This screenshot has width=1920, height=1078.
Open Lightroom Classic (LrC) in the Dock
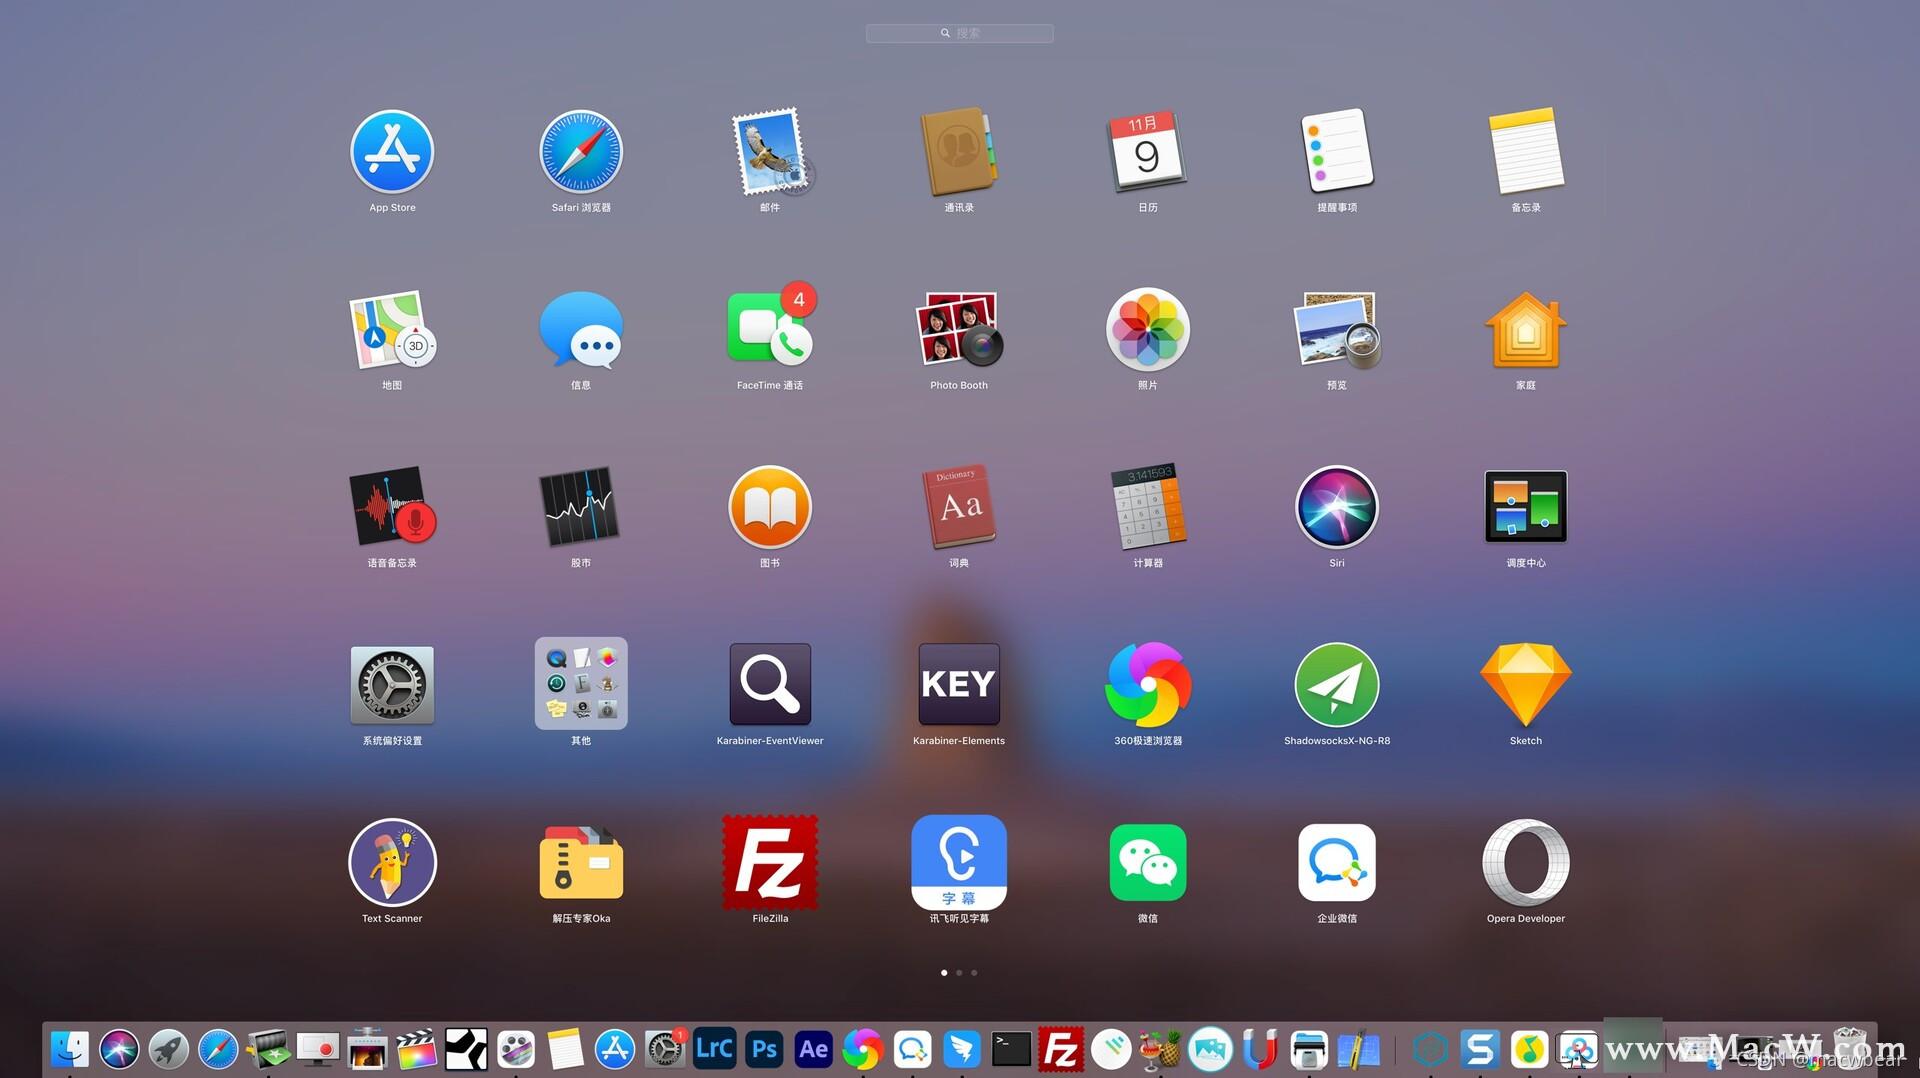pos(714,1049)
